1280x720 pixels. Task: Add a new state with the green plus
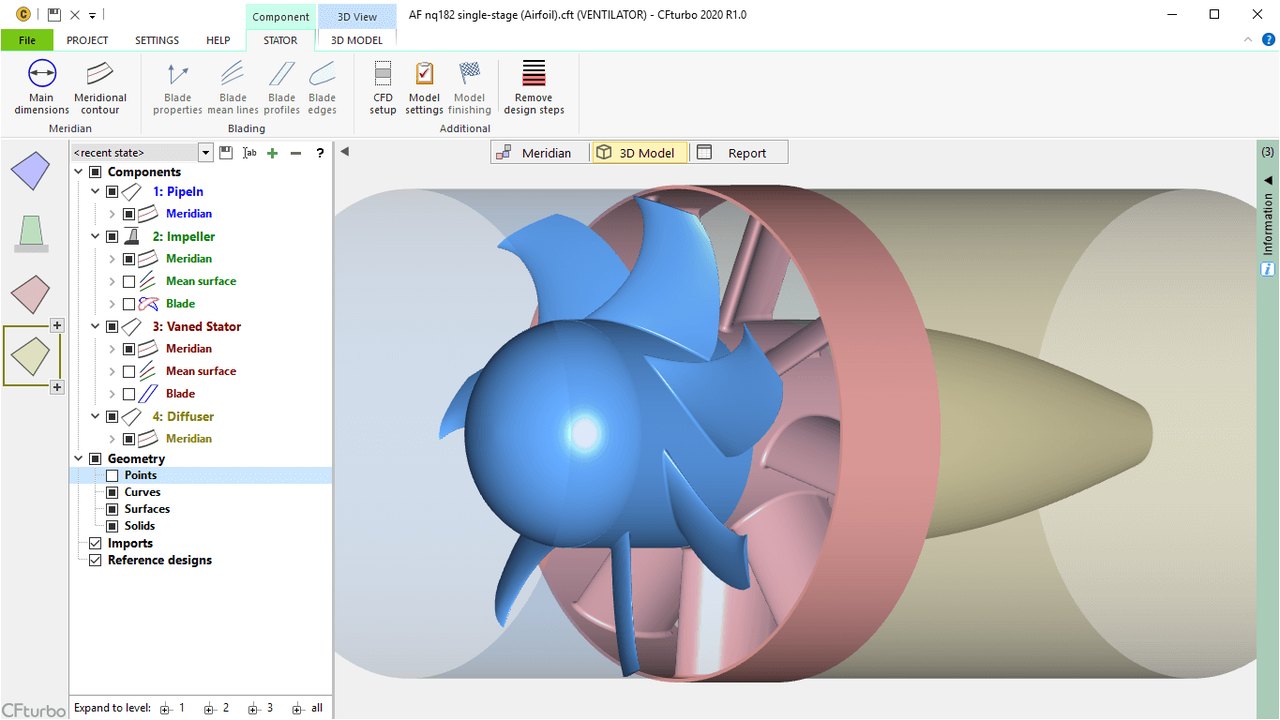tap(272, 153)
